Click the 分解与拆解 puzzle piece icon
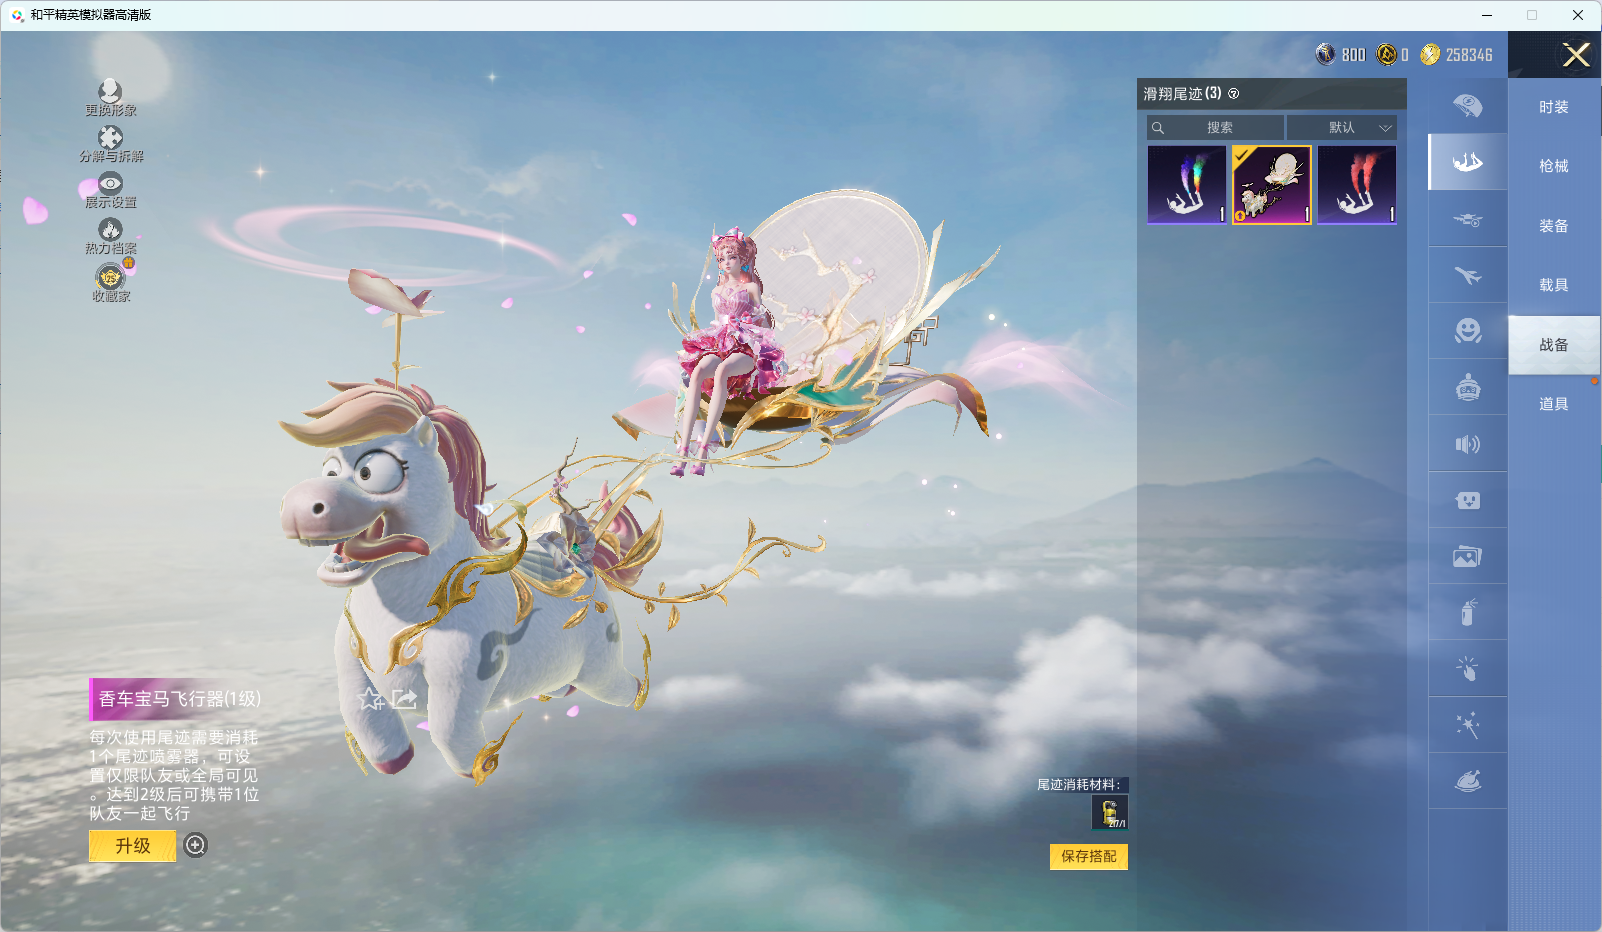Image resolution: width=1602 pixels, height=932 pixels. (x=110, y=138)
